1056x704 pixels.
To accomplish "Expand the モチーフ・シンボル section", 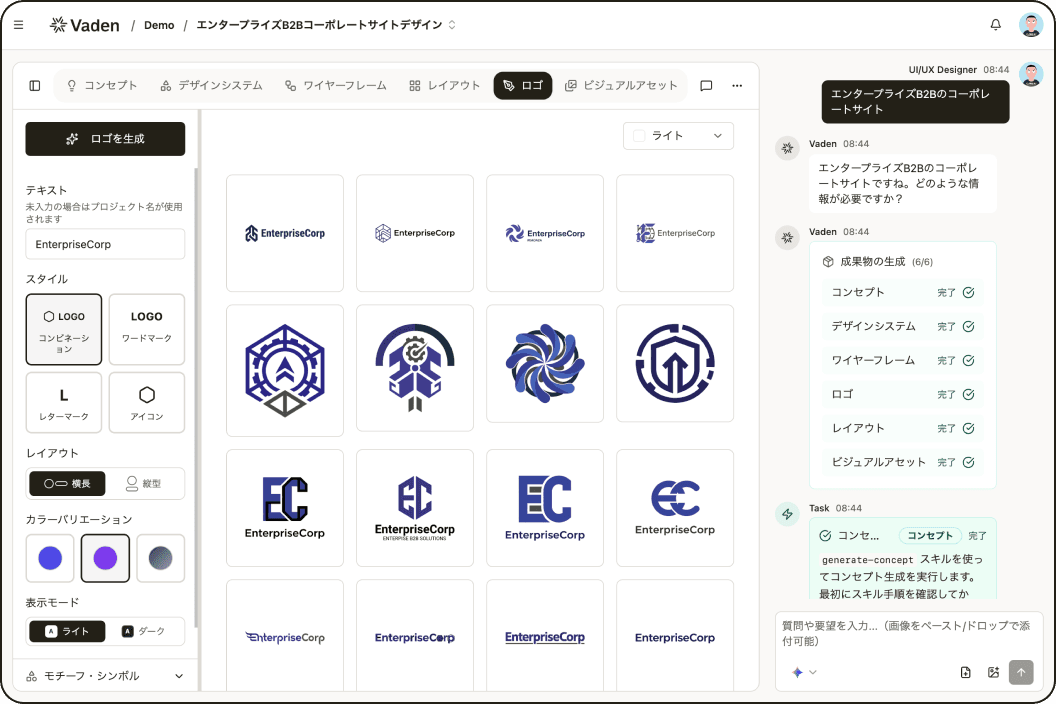I will [x=105, y=675].
